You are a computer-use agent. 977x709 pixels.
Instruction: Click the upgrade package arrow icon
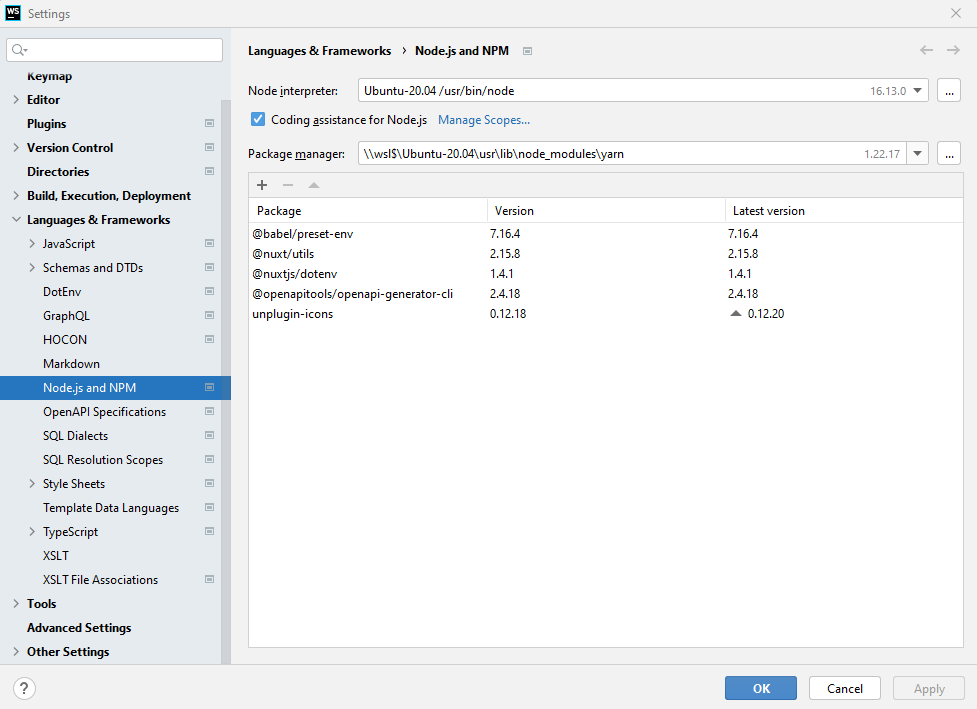(x=314, y=185)
